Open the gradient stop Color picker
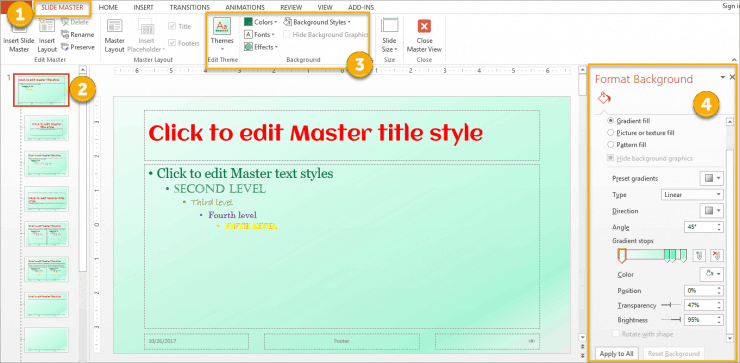The width and height of the screenshot is (740, 363). pyautogui.click(x=711, y=274)
